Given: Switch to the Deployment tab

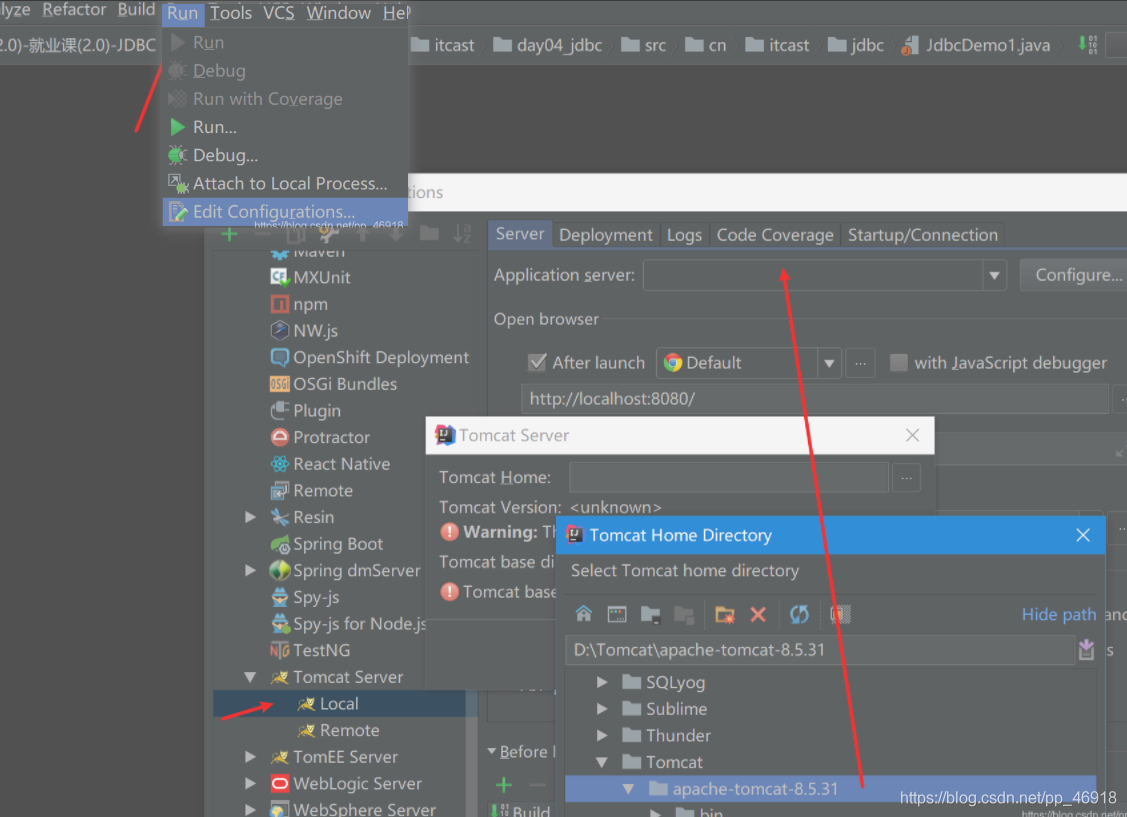Looking at the screenshot, I should pos(606,235).
